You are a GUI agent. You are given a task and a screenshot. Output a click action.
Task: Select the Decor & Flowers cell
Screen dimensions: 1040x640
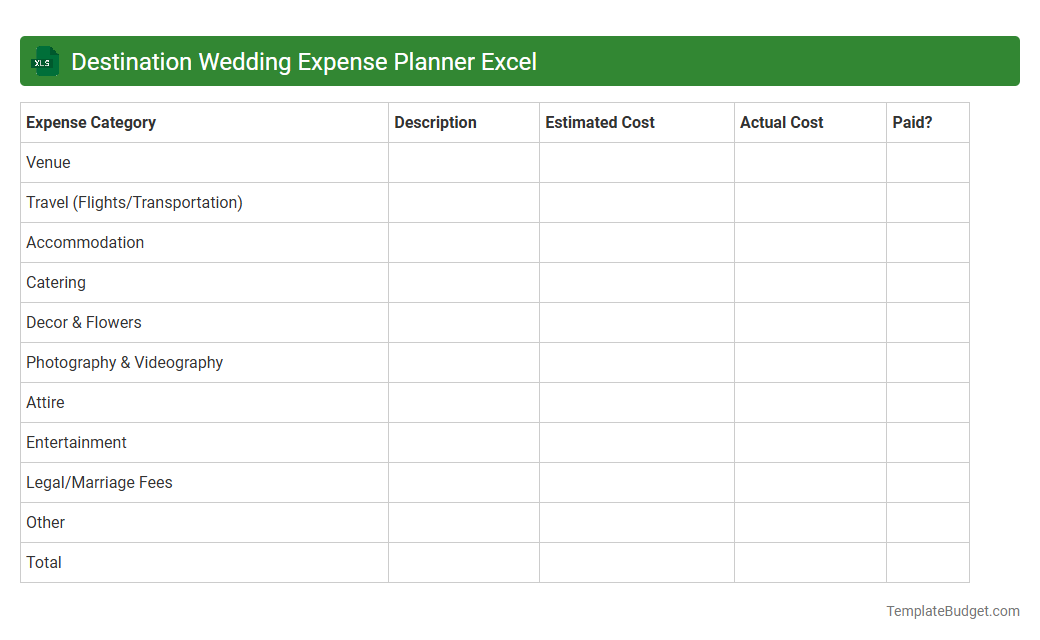click(x=83, y=322)
